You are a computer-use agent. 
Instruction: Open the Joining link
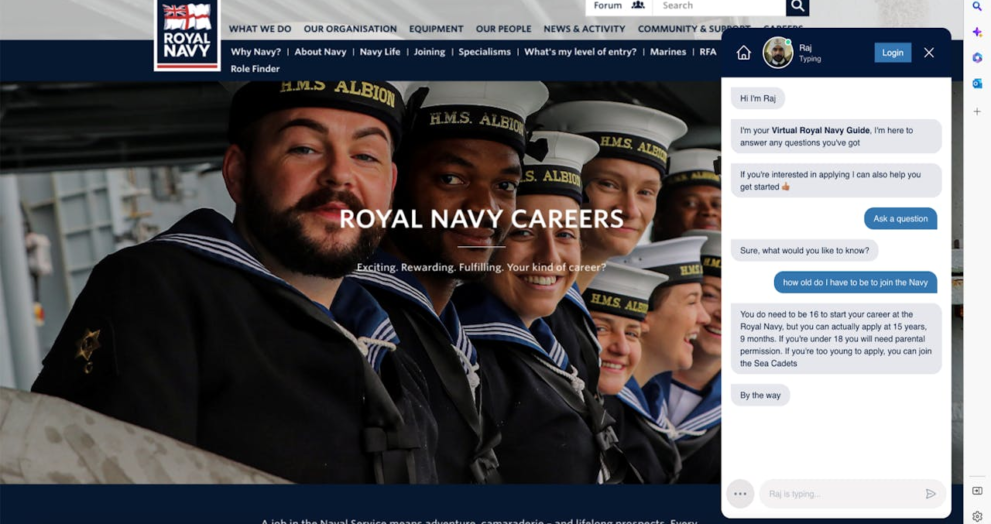[x=430, y=52]
